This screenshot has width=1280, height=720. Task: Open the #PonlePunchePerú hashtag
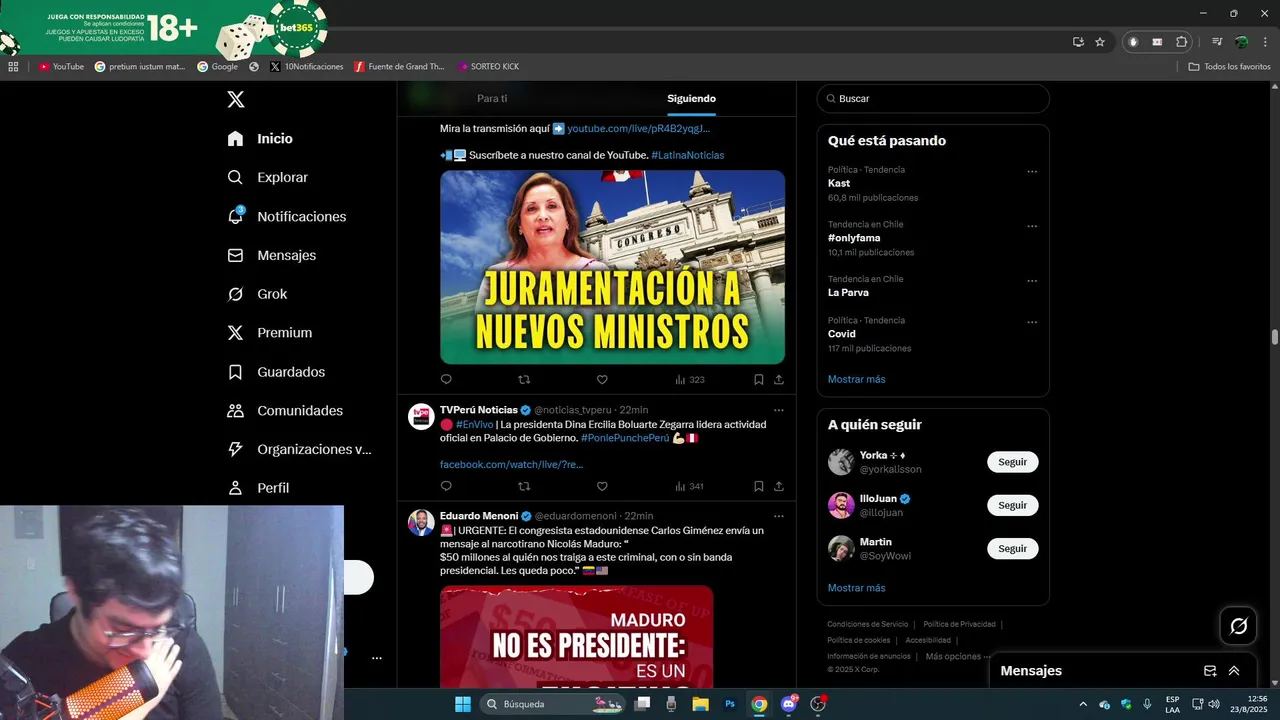tap(625, 438)
